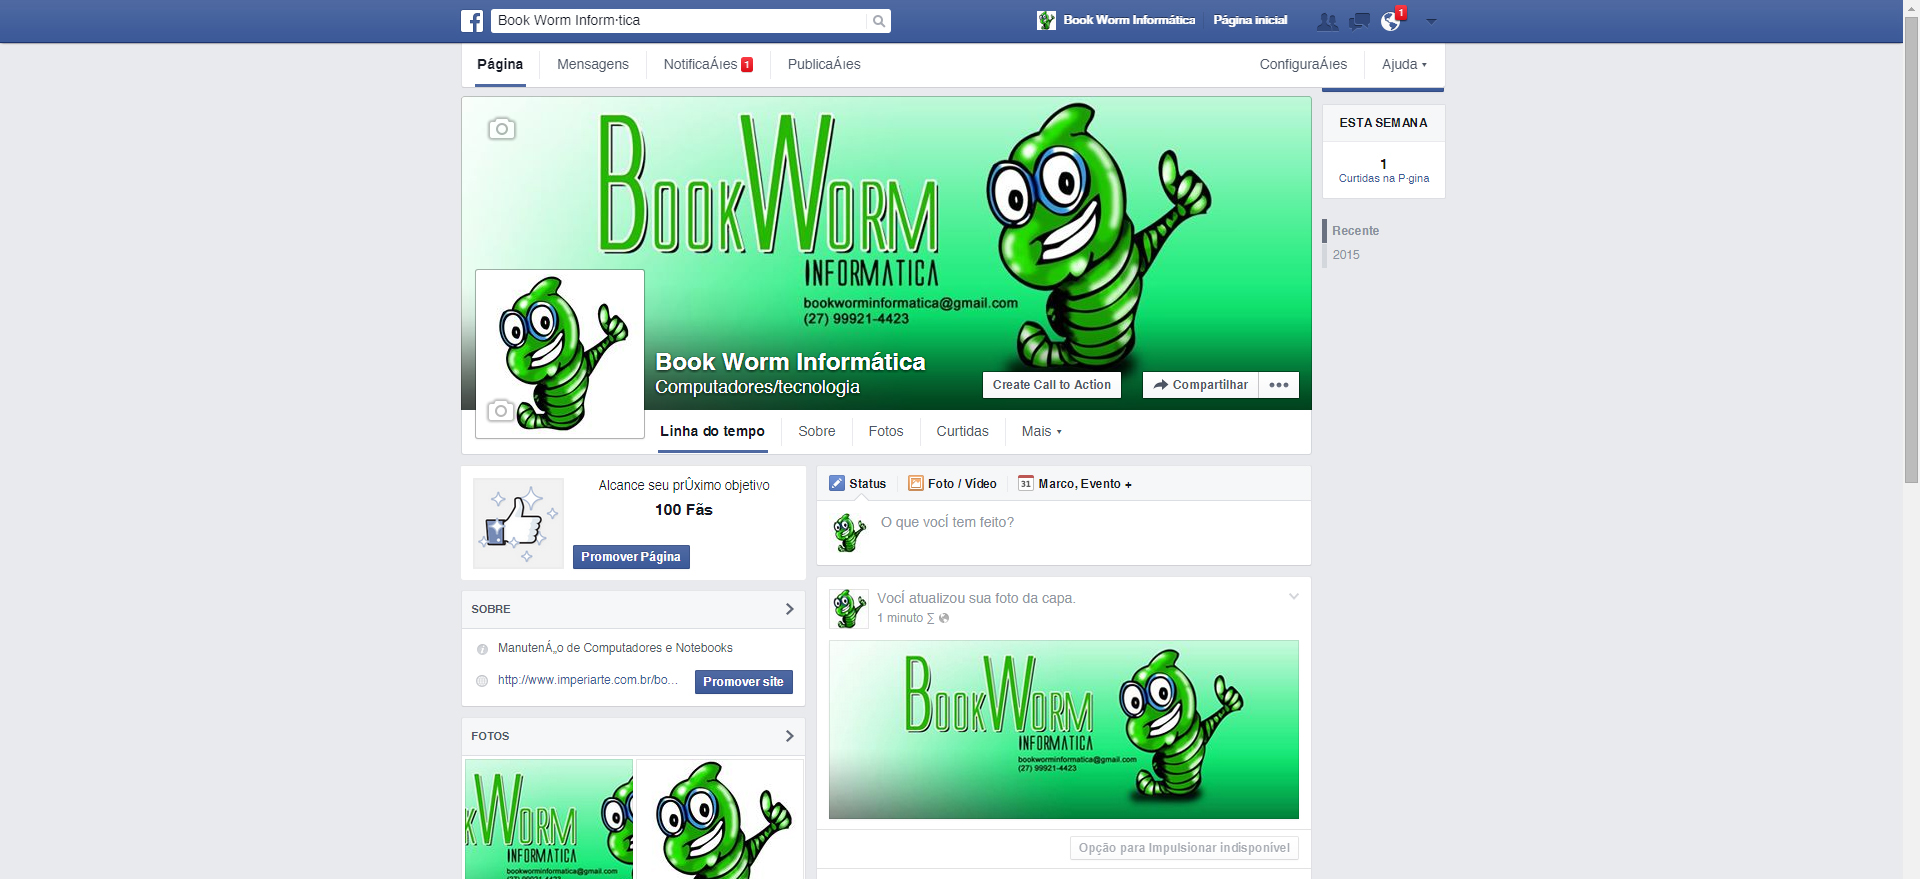Click Computadores/tecnologia category link

(x=757, y=387)
